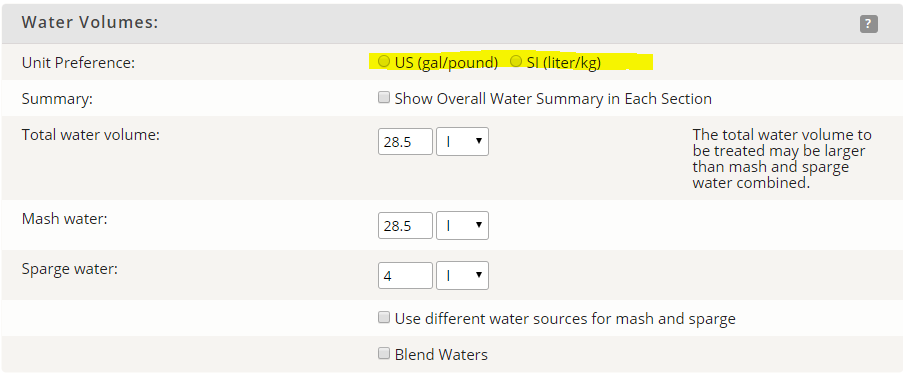Tick the Blend Waters checkbox
903x373 pixels.
[x=384, y=353]
